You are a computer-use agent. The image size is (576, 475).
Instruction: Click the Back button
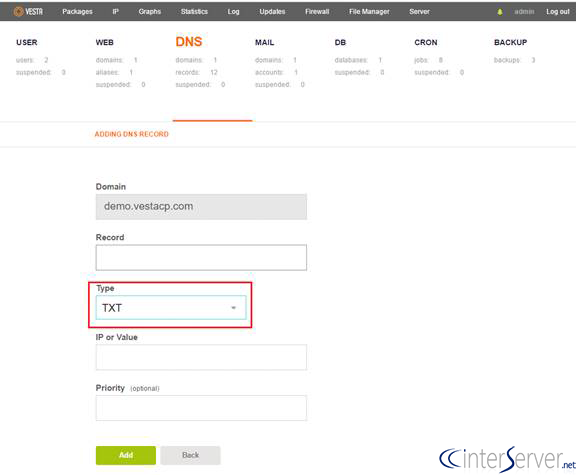pyautogui.click(x=190, y=455)
